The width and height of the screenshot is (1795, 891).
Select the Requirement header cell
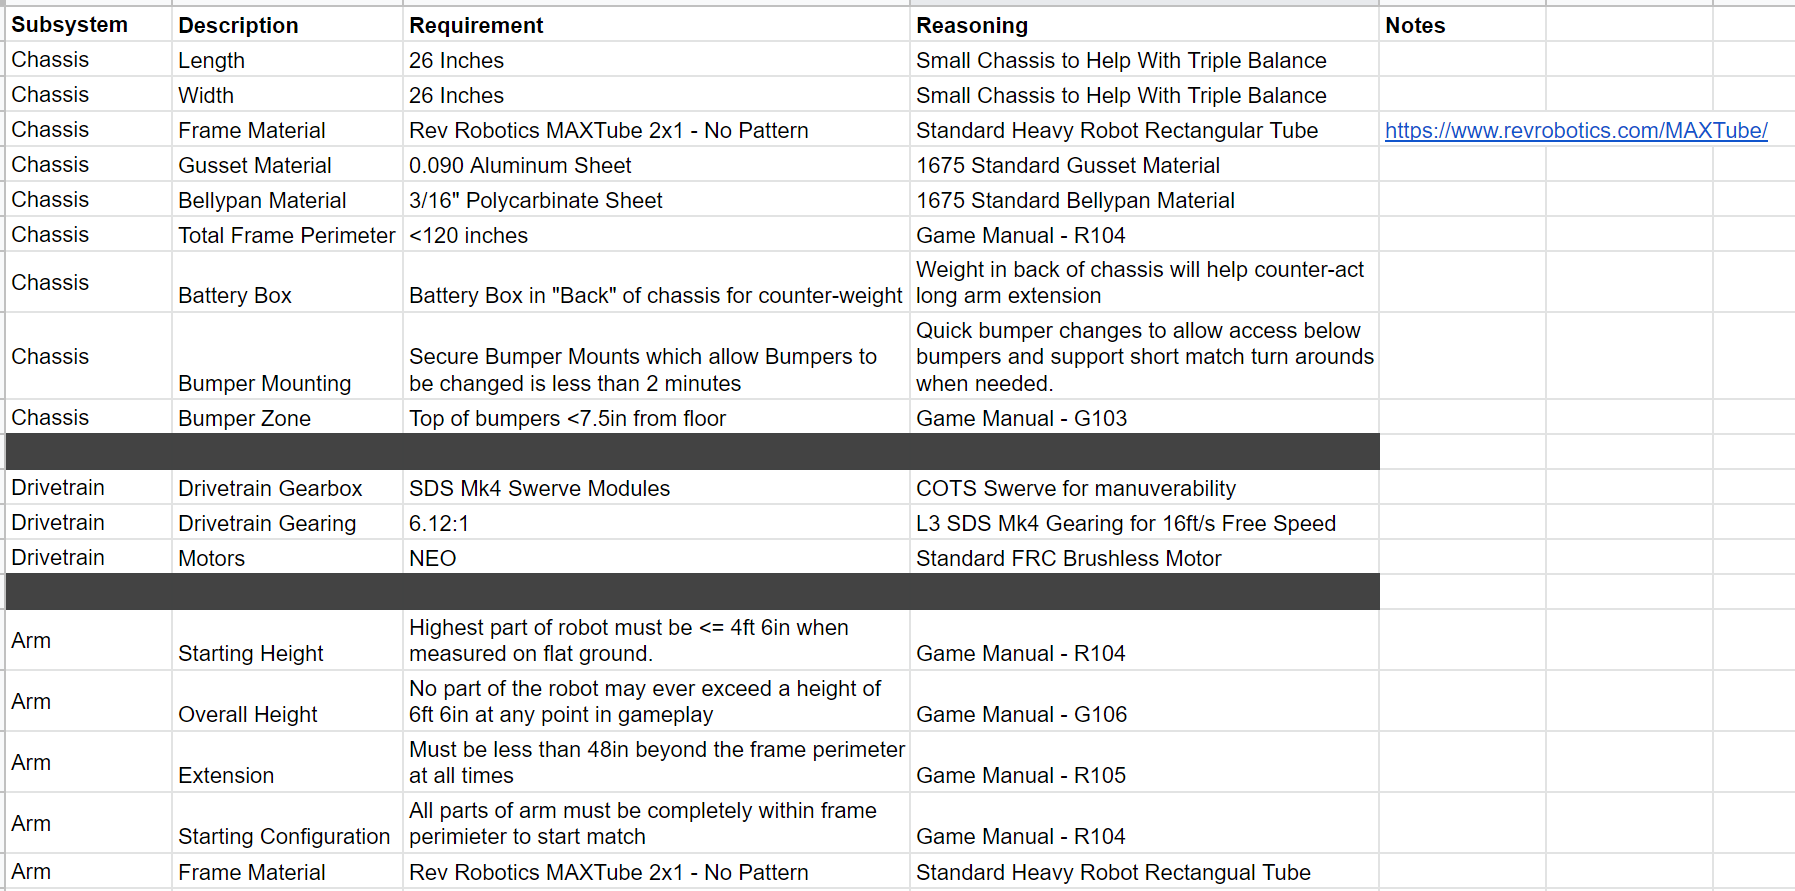pyautogui.click(x=656, y=25)
